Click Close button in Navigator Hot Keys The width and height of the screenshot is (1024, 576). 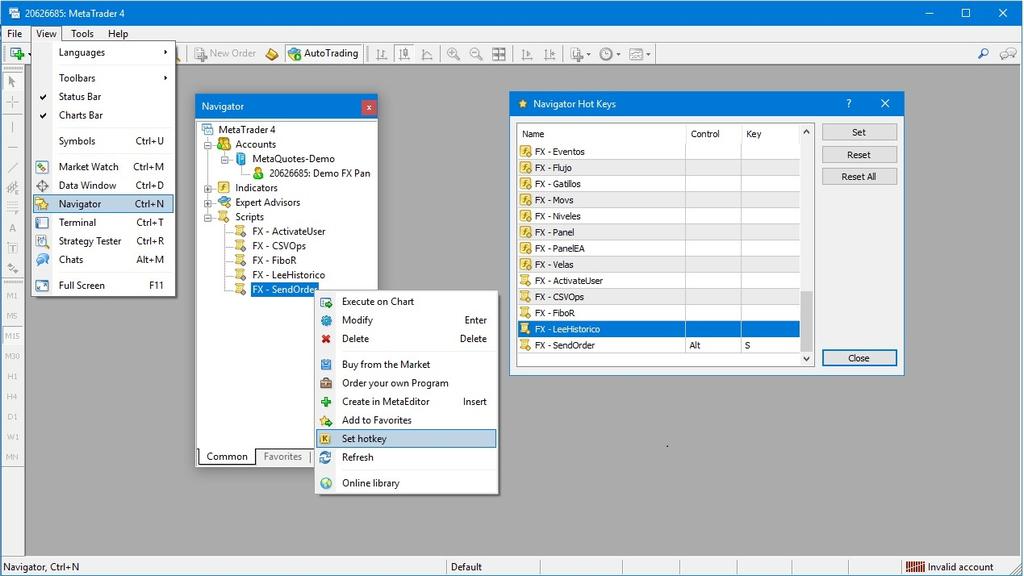coord(859,358)
